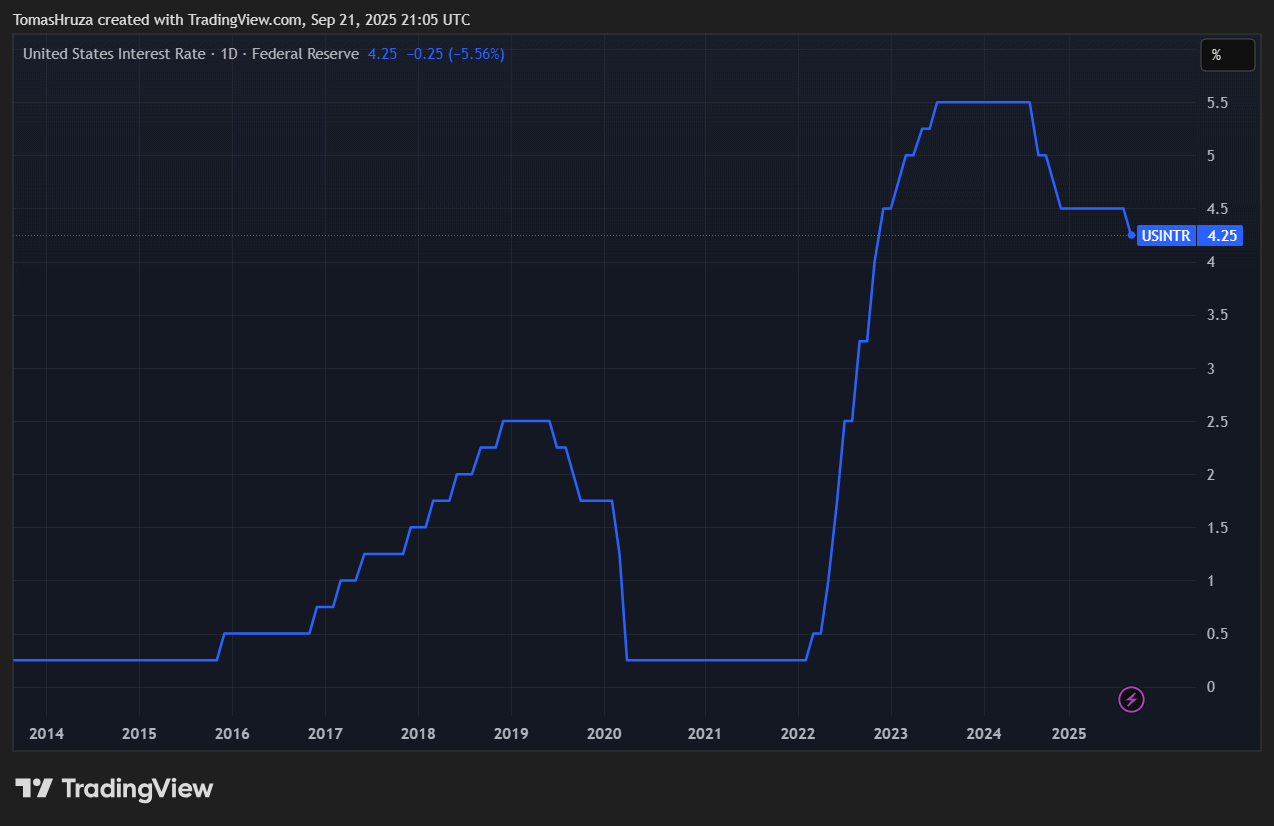Click the TomasHruza created with TradingView.com header
The image size is (1274, 826).
click(241, 20)
